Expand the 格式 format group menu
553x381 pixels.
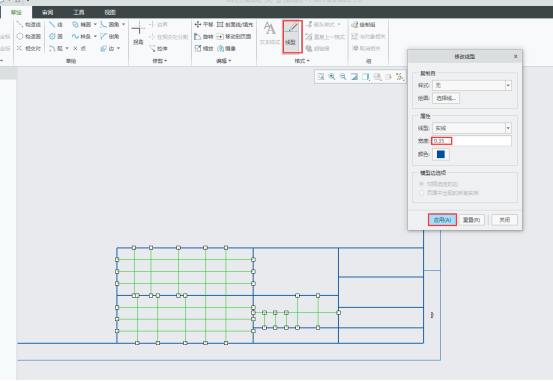tap(302, 61)
